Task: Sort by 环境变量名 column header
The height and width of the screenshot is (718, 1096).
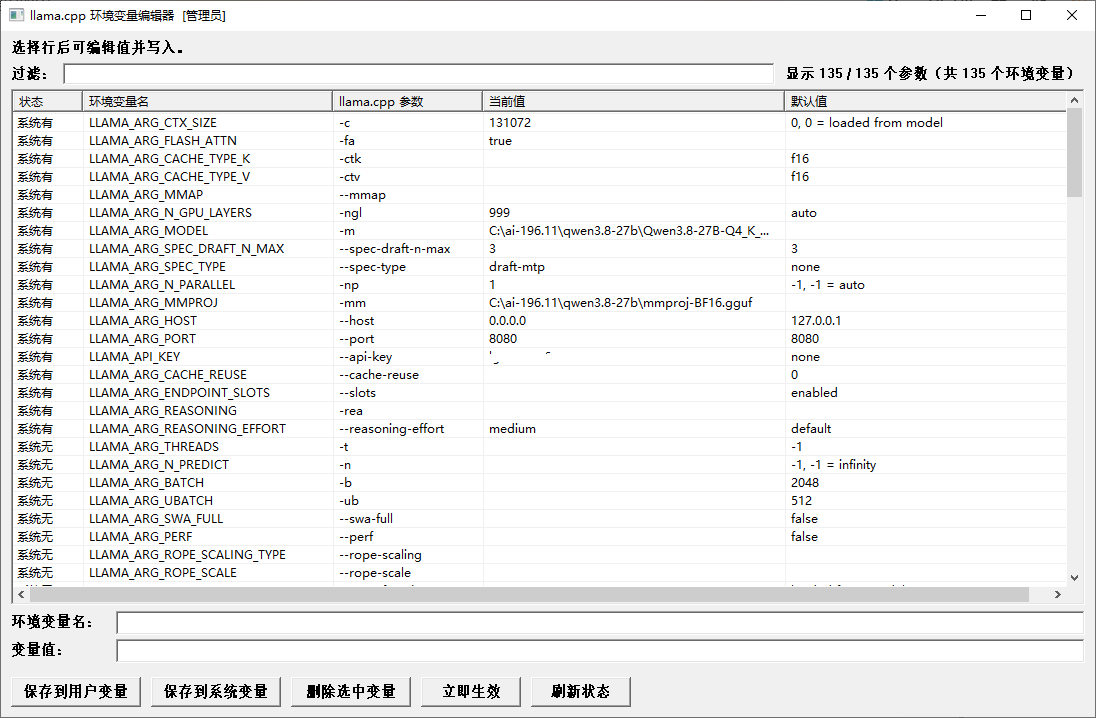Action: (x=208, y=101)
